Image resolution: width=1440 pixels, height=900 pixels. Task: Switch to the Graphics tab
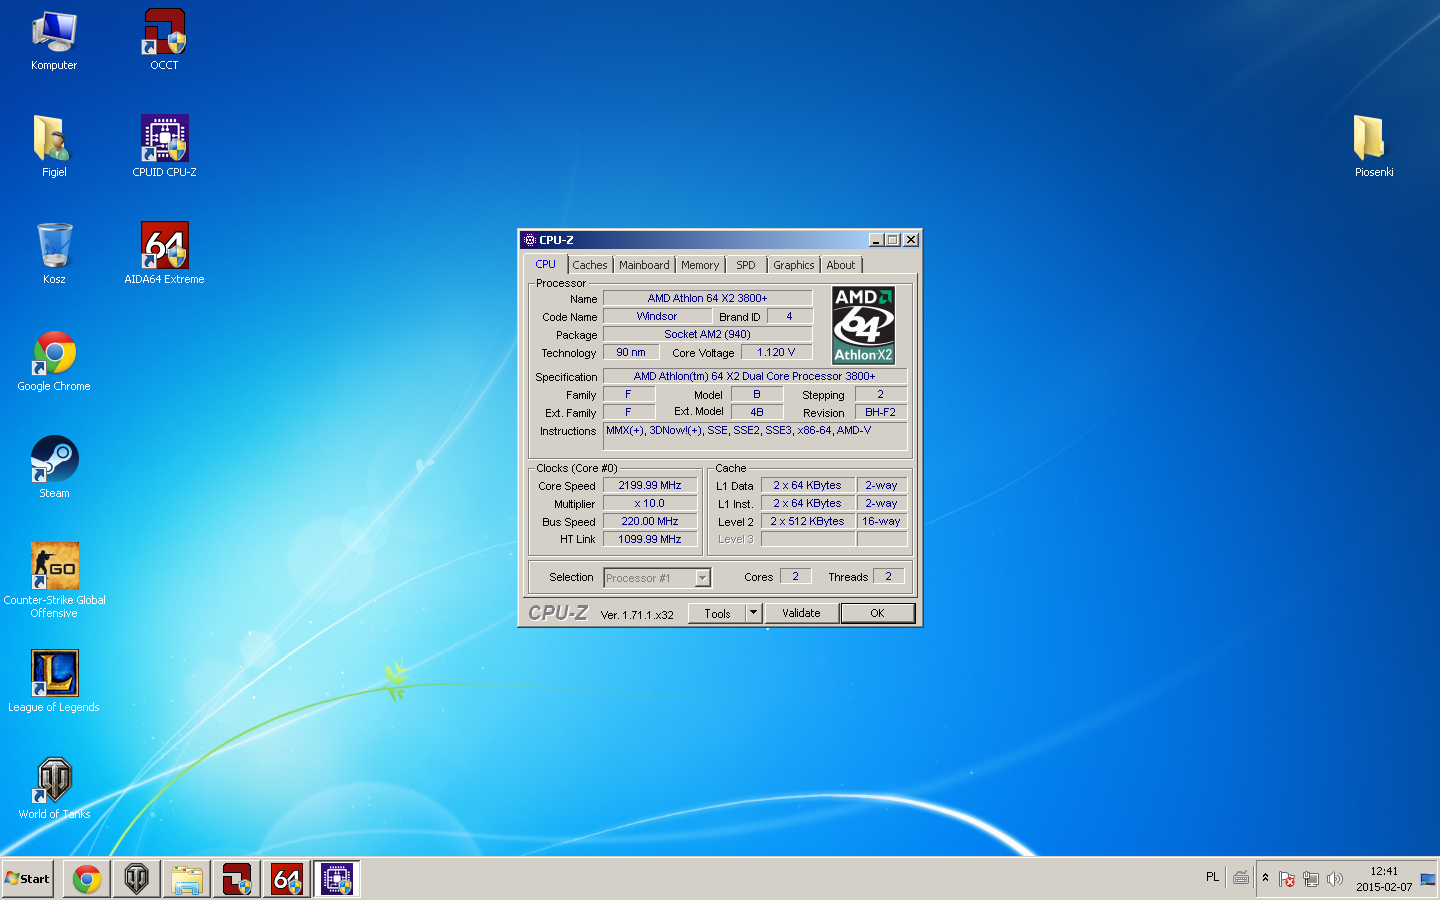coord(793,264)
